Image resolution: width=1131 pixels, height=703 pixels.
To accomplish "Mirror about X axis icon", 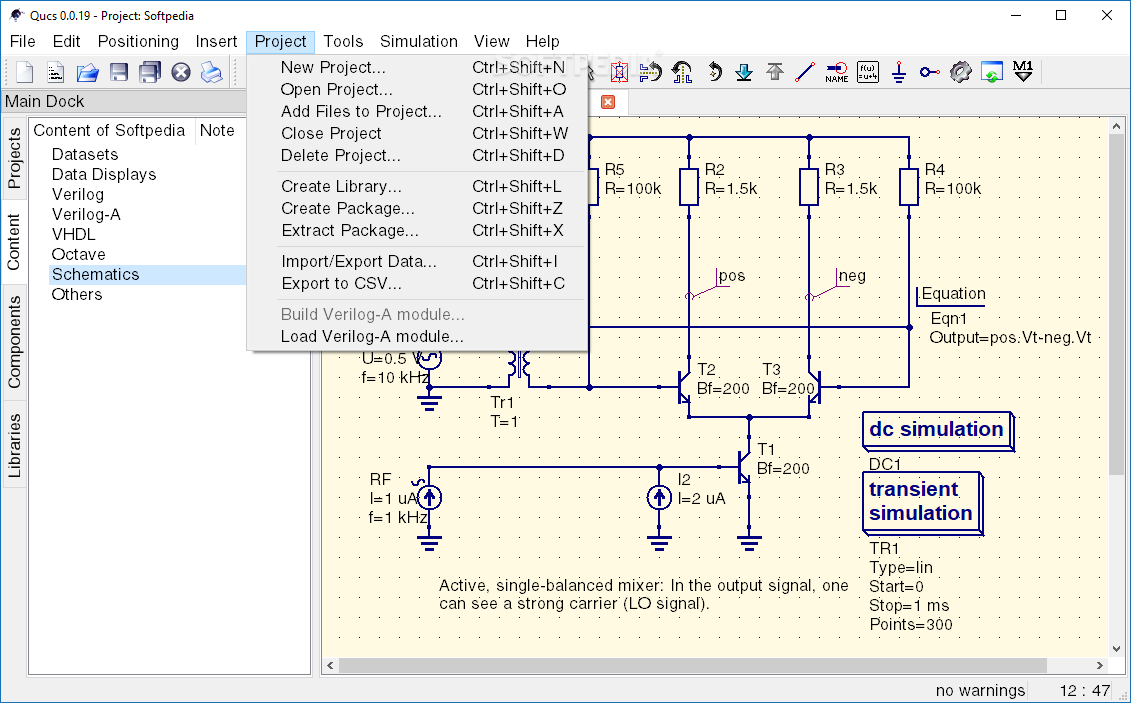I will [651, 72].
